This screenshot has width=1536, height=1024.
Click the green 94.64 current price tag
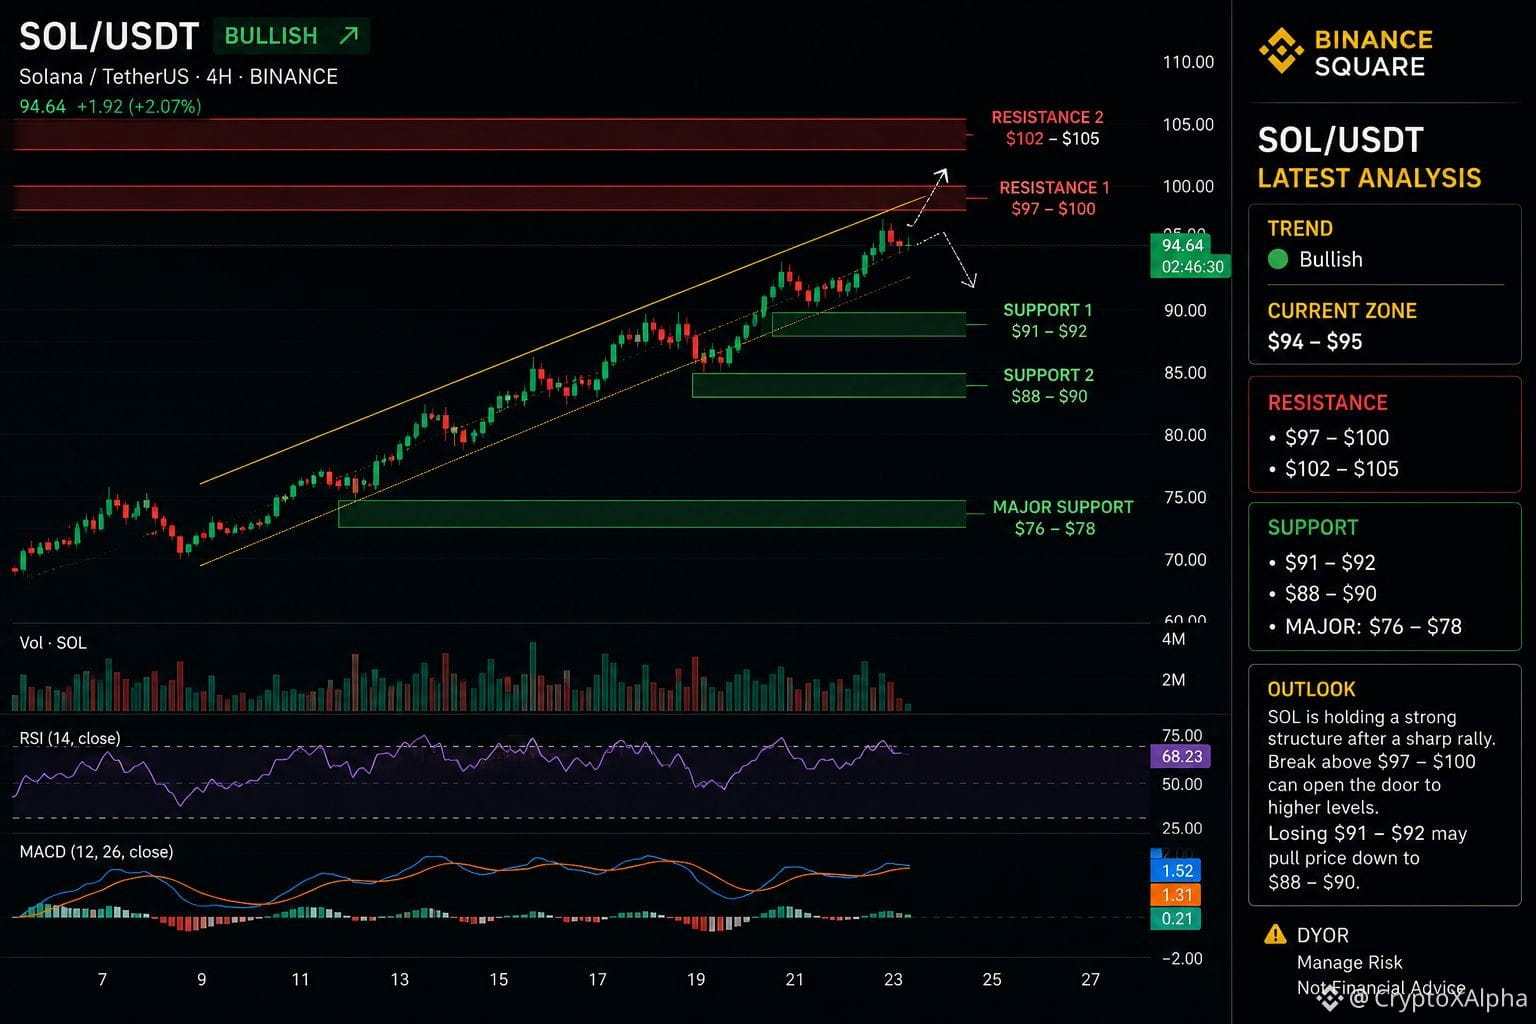pos(1182,245)
